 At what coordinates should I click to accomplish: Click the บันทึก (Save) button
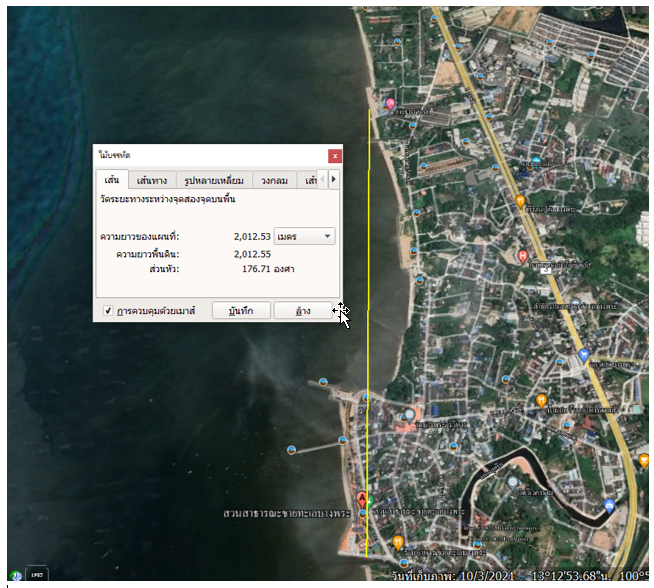[241, 311]
